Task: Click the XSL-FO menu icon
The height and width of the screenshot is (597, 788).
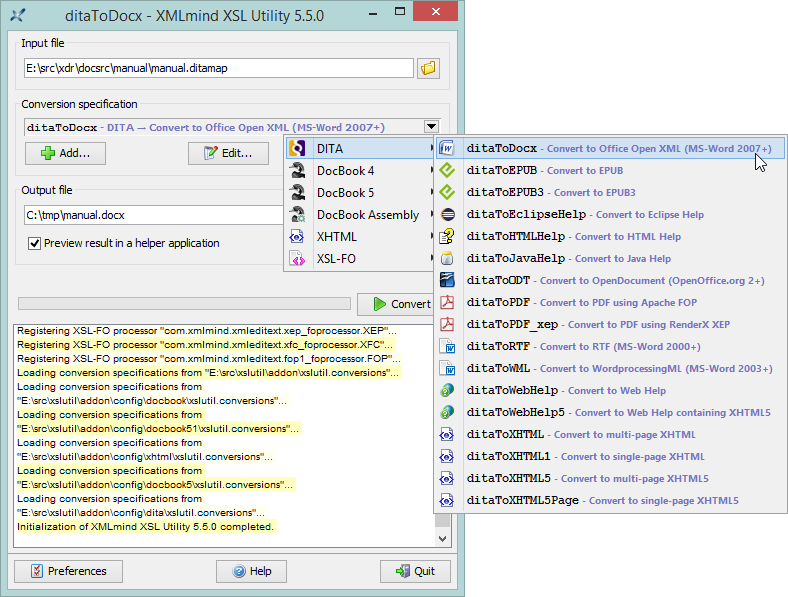Action: point(297,259)
